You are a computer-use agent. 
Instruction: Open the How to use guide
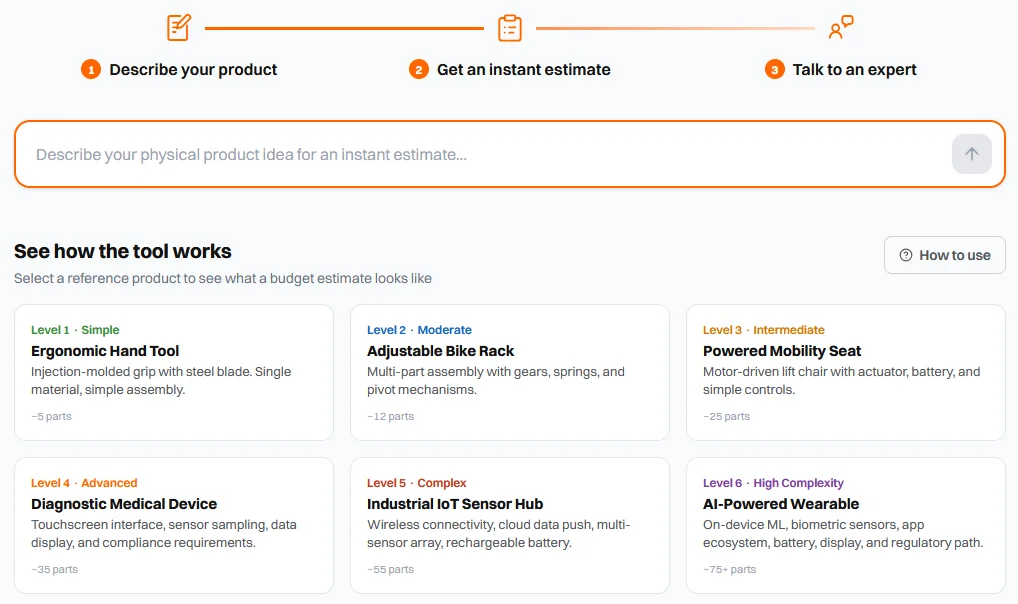945,255
